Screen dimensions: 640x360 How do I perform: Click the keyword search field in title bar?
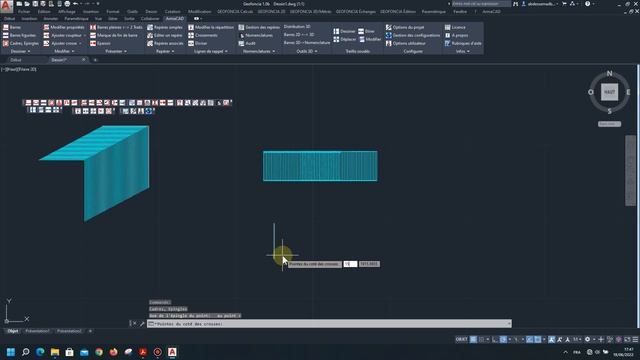pos(481,4)
